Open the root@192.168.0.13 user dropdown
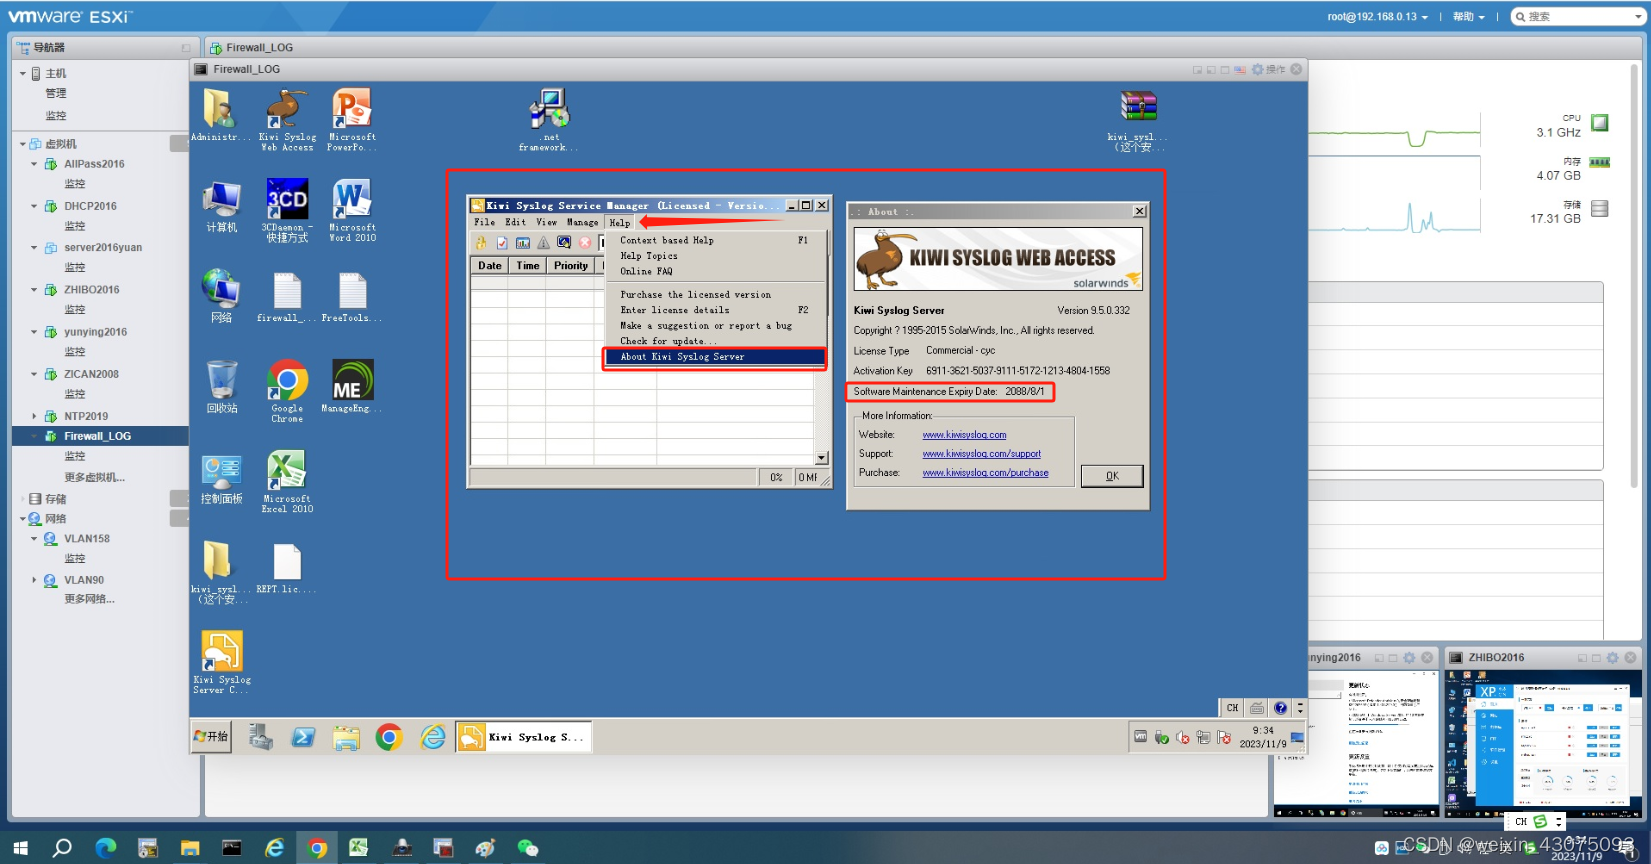This screenshot has width=1651, height=864. tap(1377, 16)
